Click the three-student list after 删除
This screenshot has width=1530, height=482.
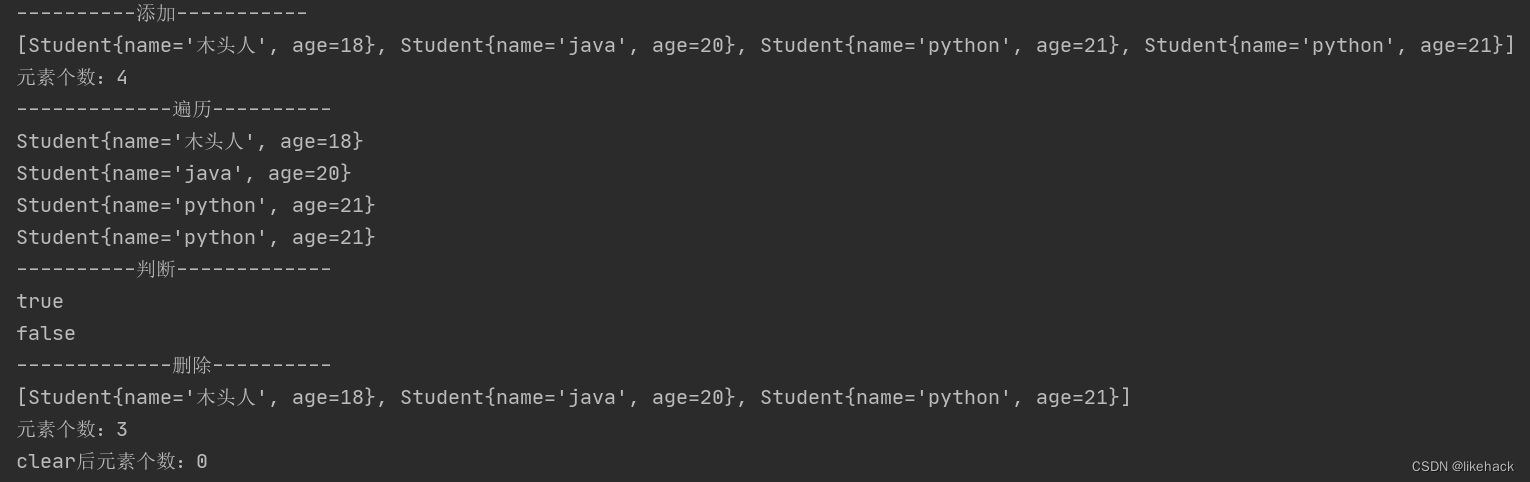click(x=574, y=397)
